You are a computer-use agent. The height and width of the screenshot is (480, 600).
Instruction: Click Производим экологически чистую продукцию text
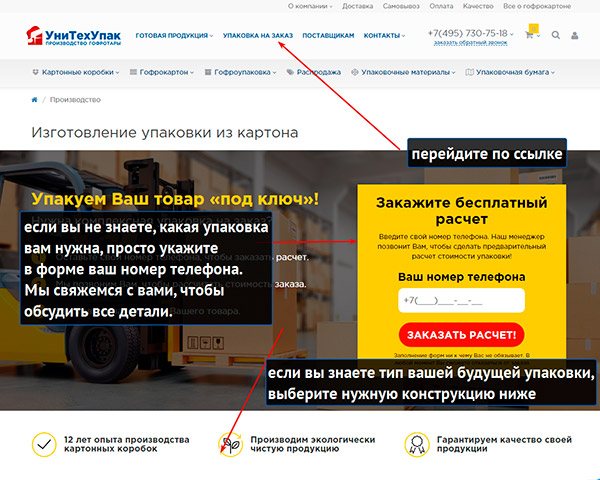(x=313, y=444)
